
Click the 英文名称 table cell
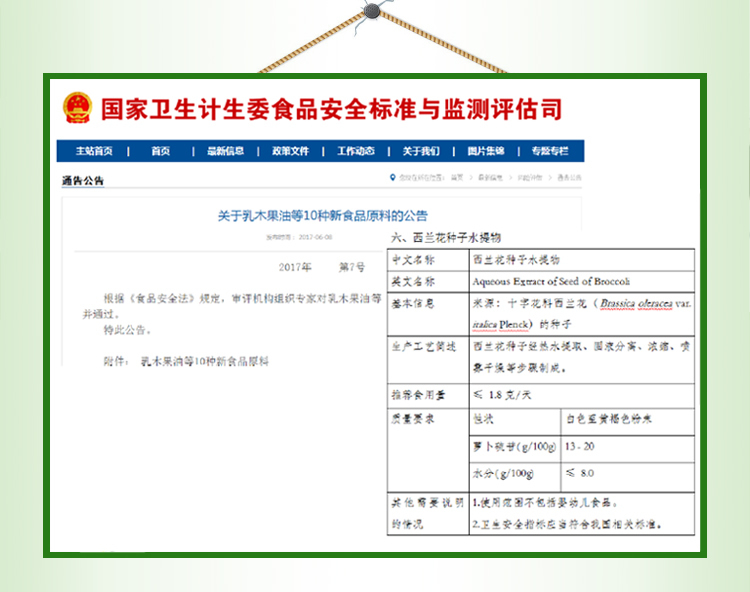(x=429, y=282)
